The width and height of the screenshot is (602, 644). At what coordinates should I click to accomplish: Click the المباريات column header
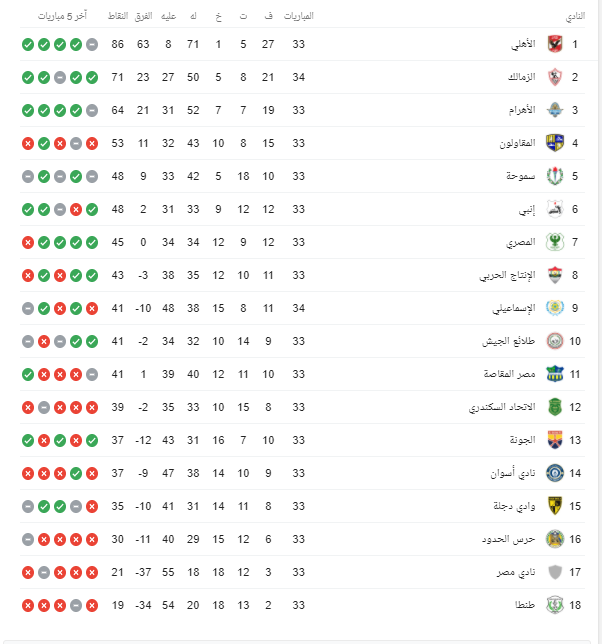[x=299, y=16]
